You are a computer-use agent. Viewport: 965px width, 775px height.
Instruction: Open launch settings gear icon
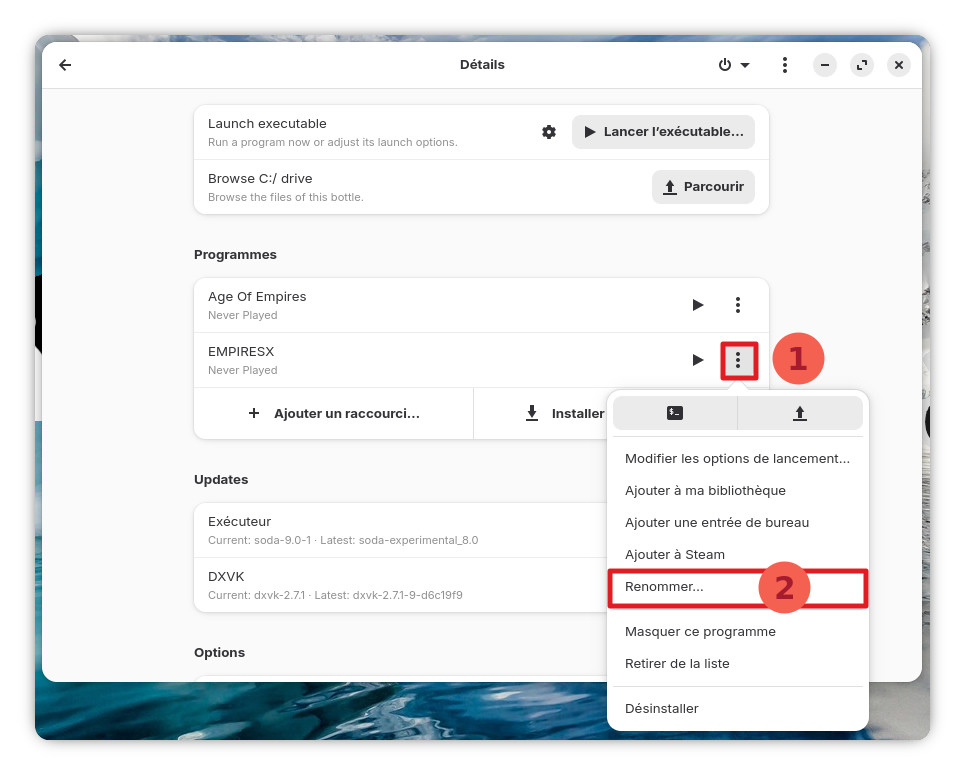(549, 132)
